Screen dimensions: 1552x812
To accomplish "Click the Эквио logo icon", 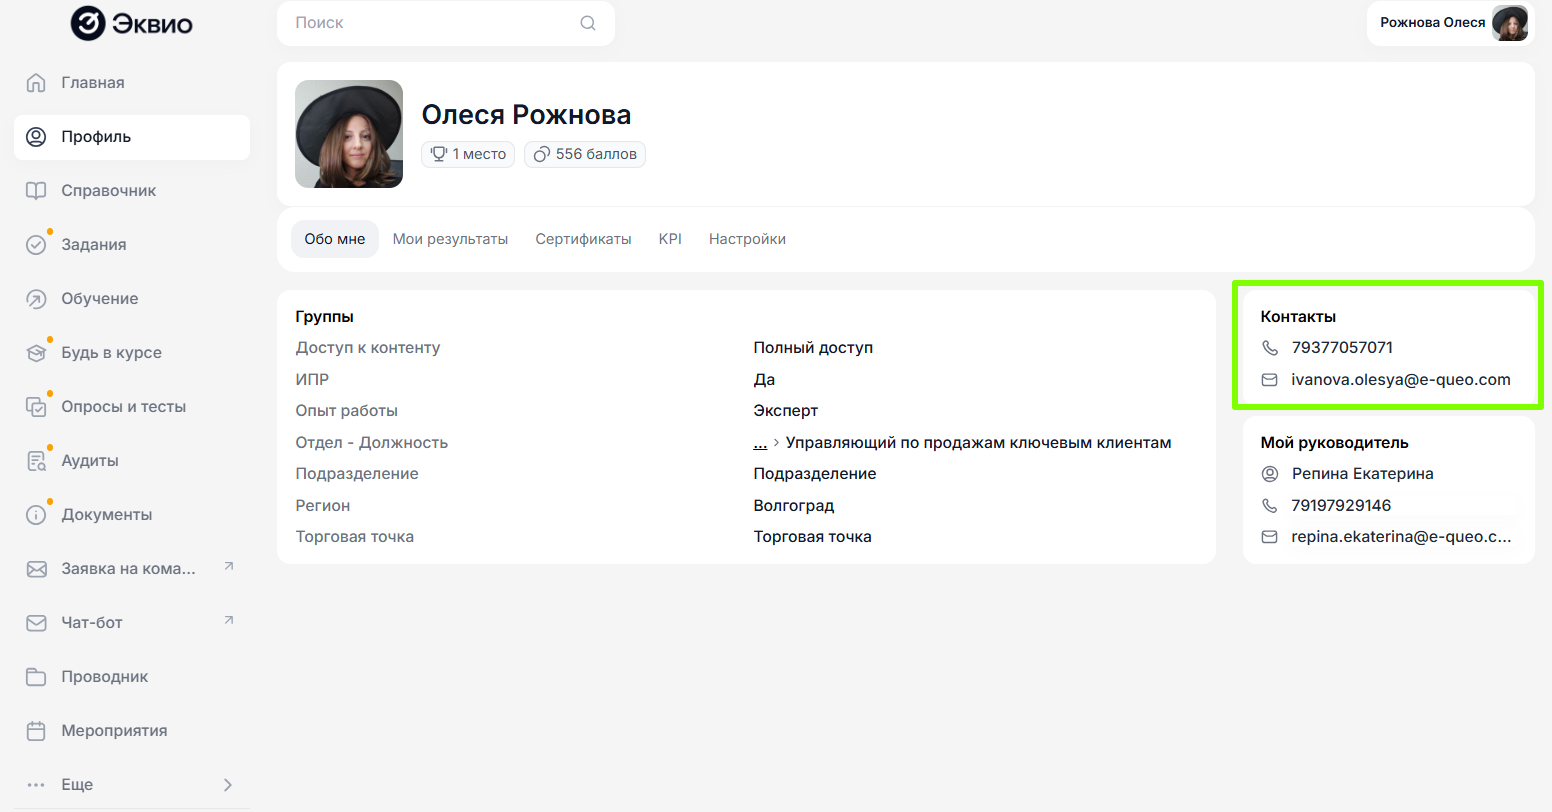I will 88,23.
